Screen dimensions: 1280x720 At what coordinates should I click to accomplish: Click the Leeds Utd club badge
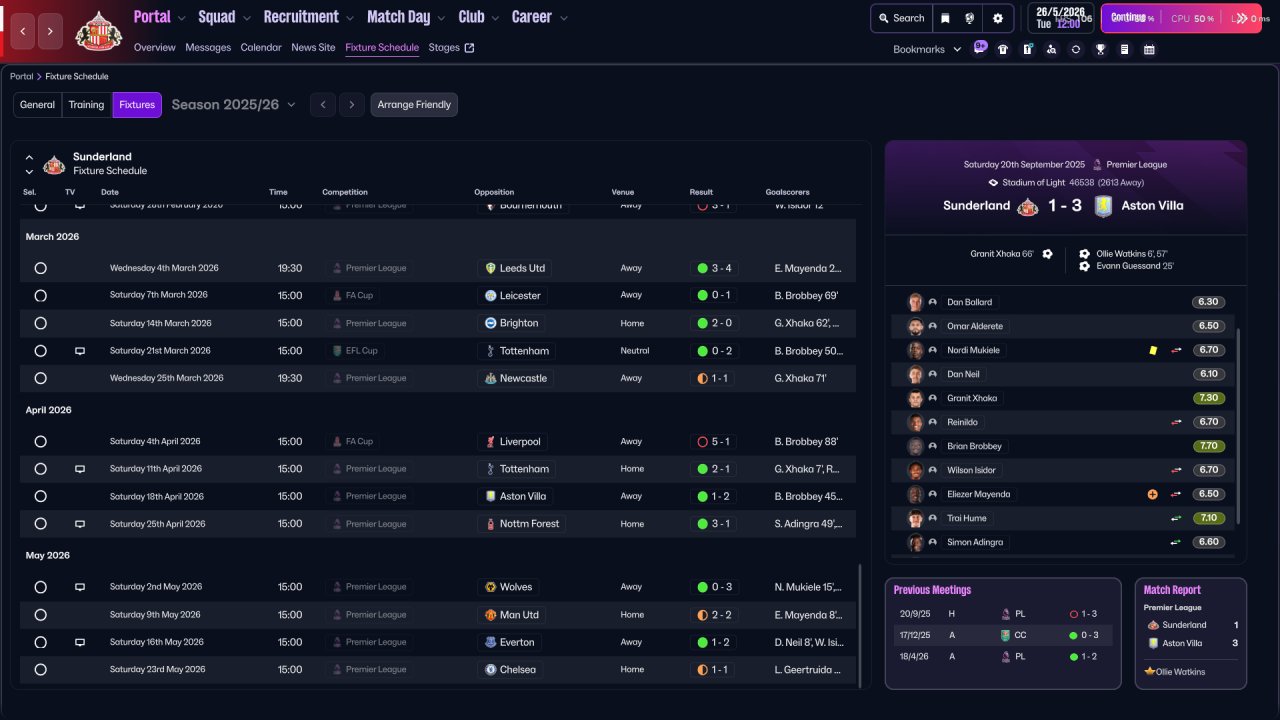point(490,268)
